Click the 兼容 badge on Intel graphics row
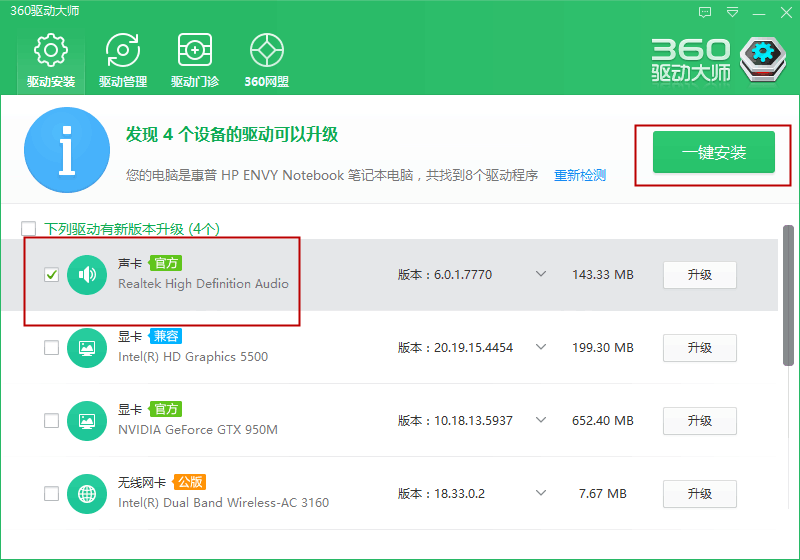This screenshot has height=560, width=800. [166, 336]
